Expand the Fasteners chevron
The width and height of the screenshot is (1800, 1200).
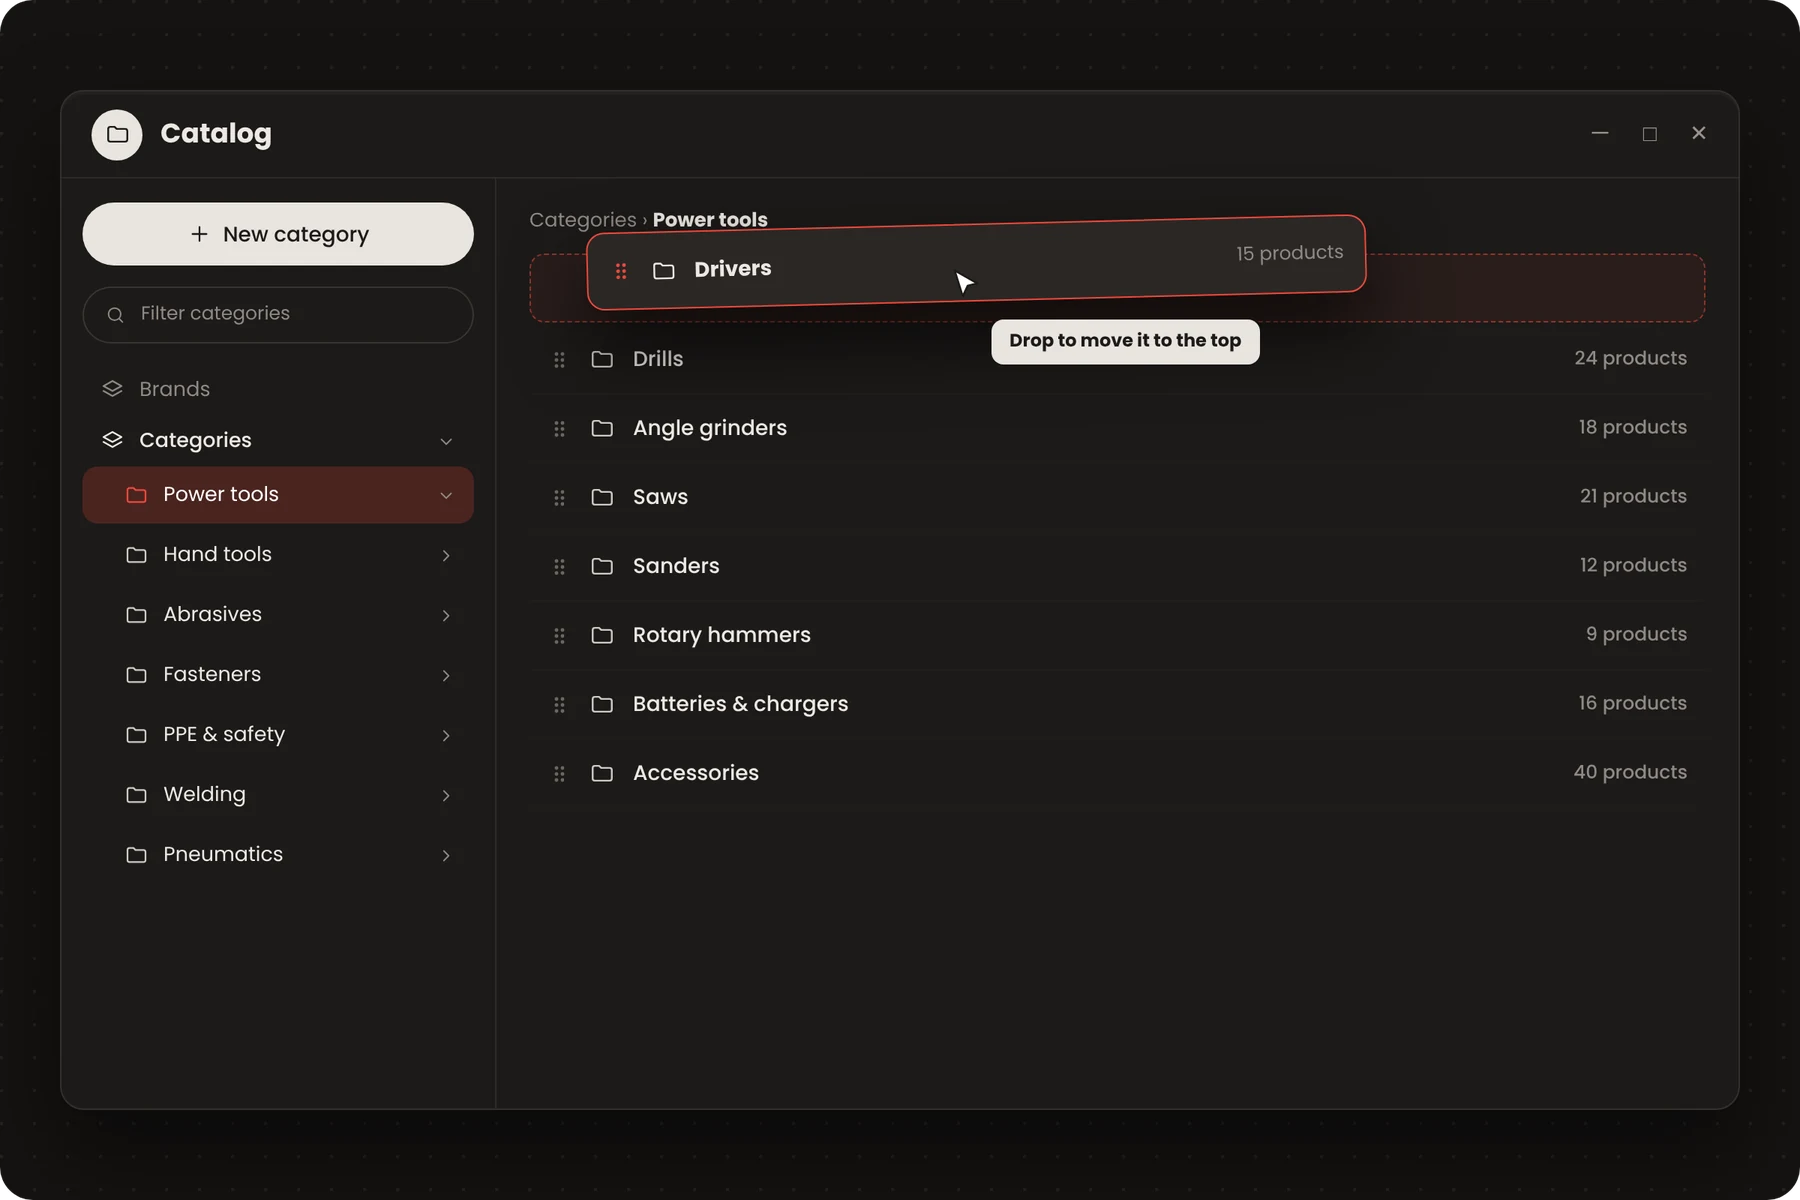point(446,675)
